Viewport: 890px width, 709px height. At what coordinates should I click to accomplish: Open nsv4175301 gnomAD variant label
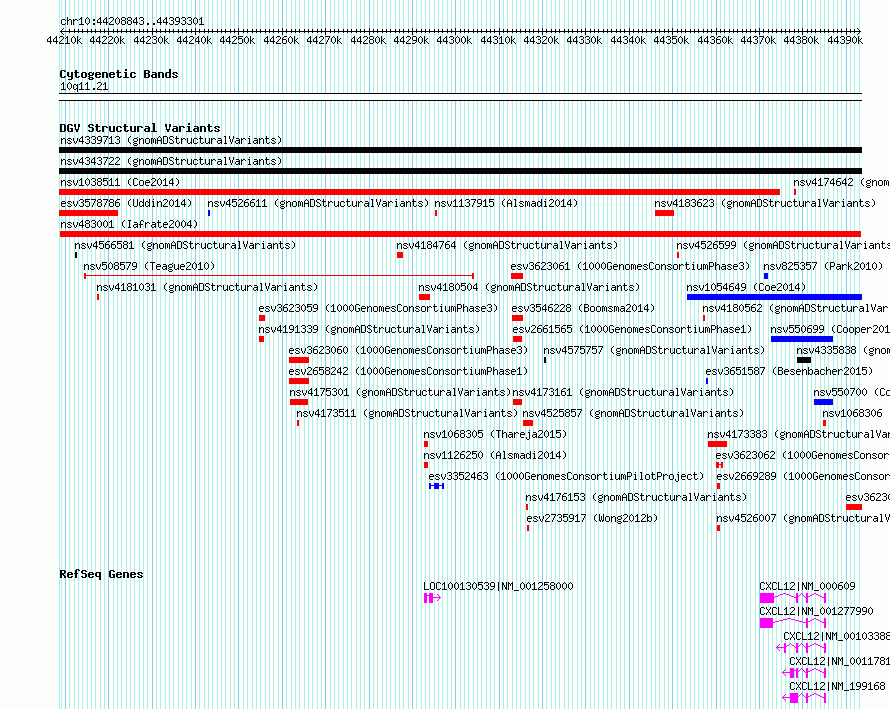tap(400, 392)
